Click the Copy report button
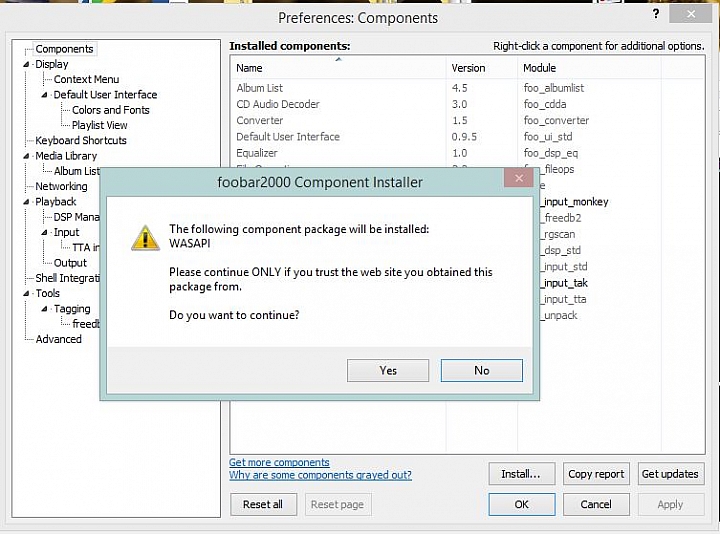This screenshot has width=720, height=534. (x=596, y=474)
